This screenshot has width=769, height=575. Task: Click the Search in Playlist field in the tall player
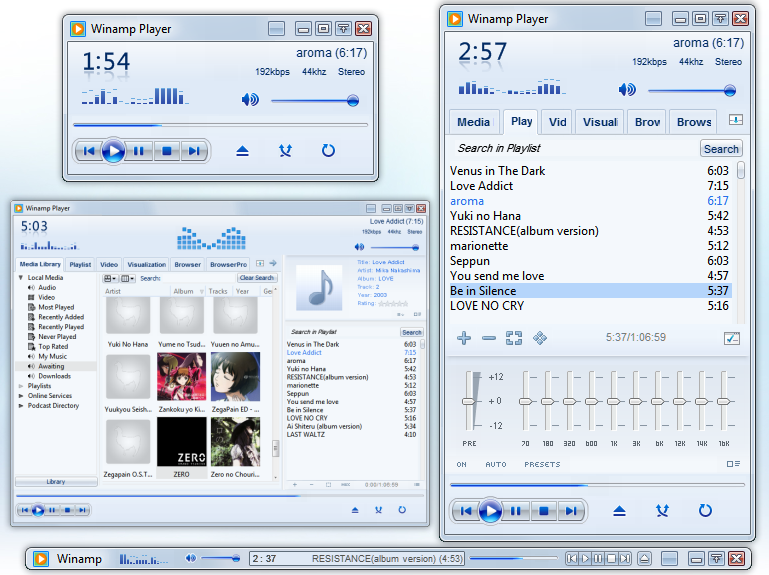click(574, 148)
